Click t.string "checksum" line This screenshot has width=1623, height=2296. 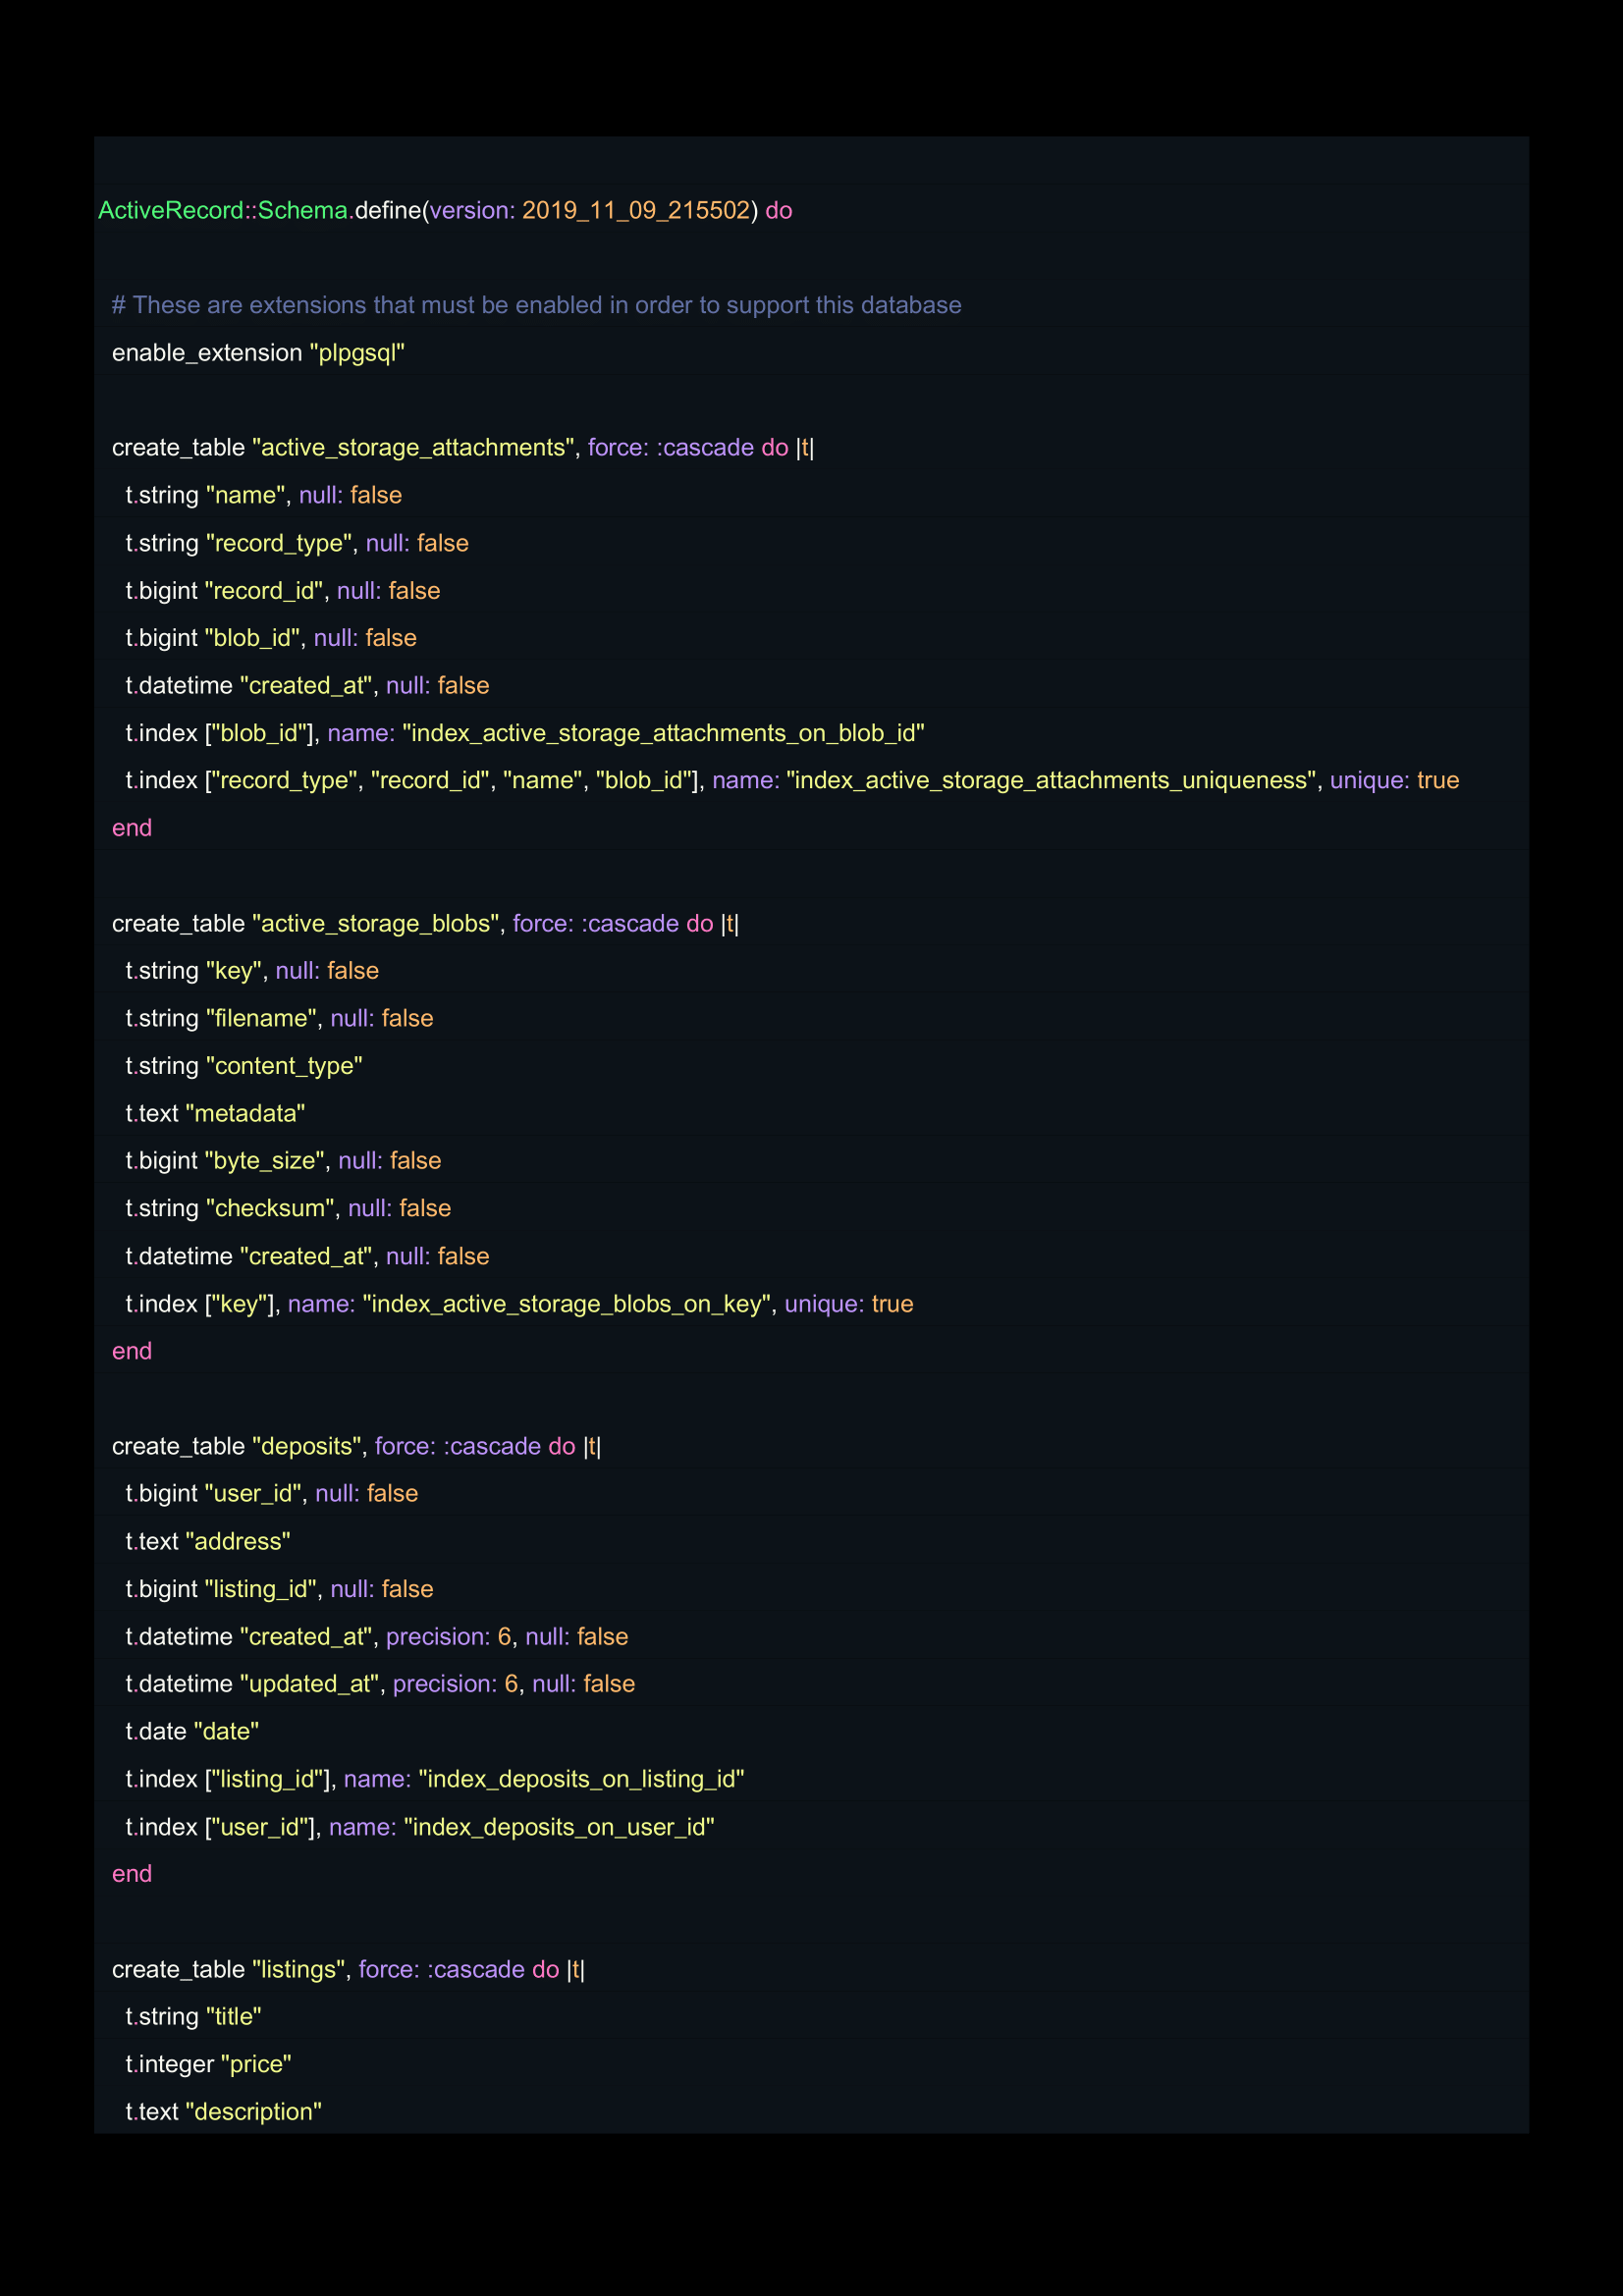coord(288,1208)
